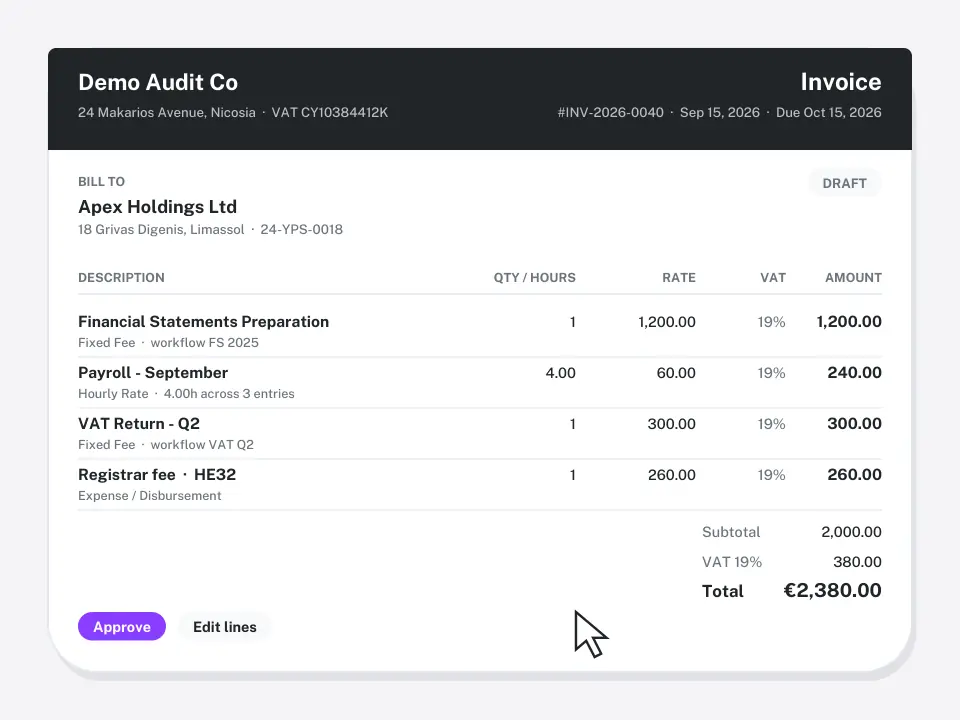Click the 1,200.00 rate for Financial Statements

pos(667,322)
